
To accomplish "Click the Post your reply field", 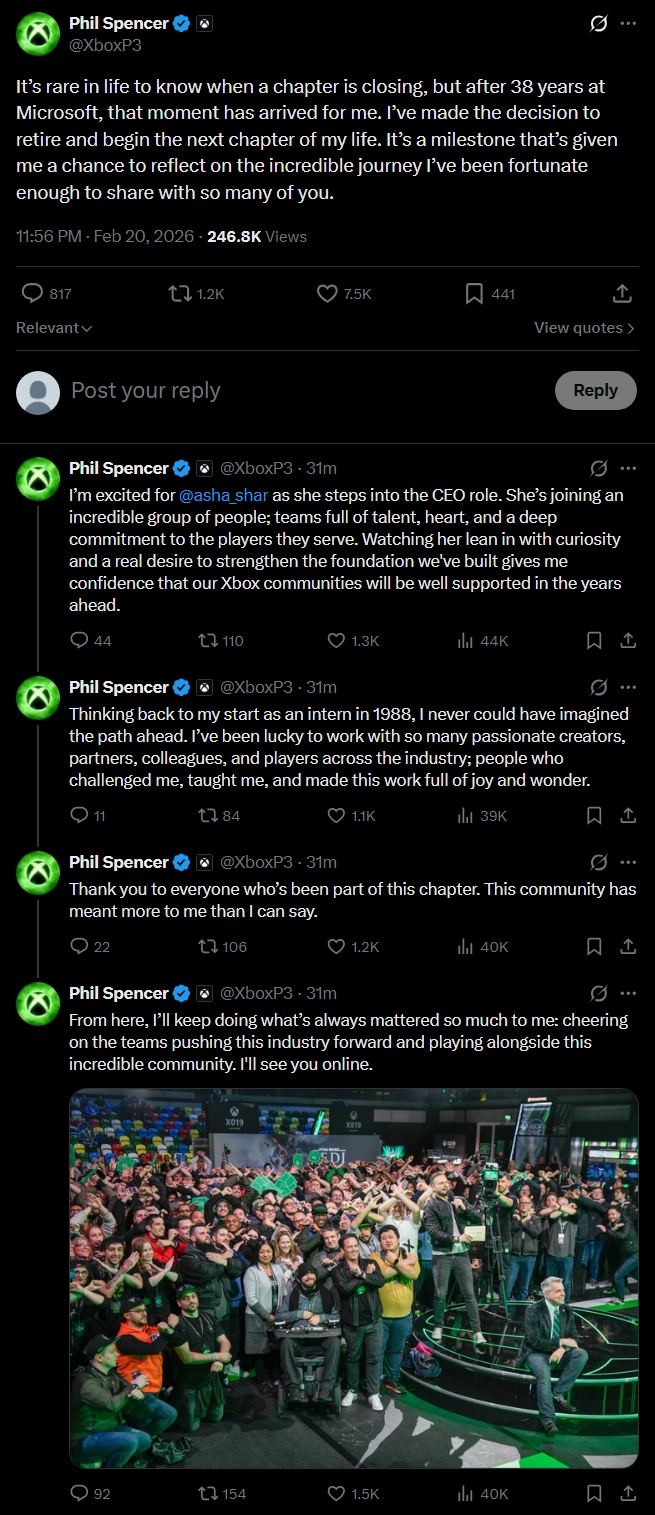I will pos(300,391).
